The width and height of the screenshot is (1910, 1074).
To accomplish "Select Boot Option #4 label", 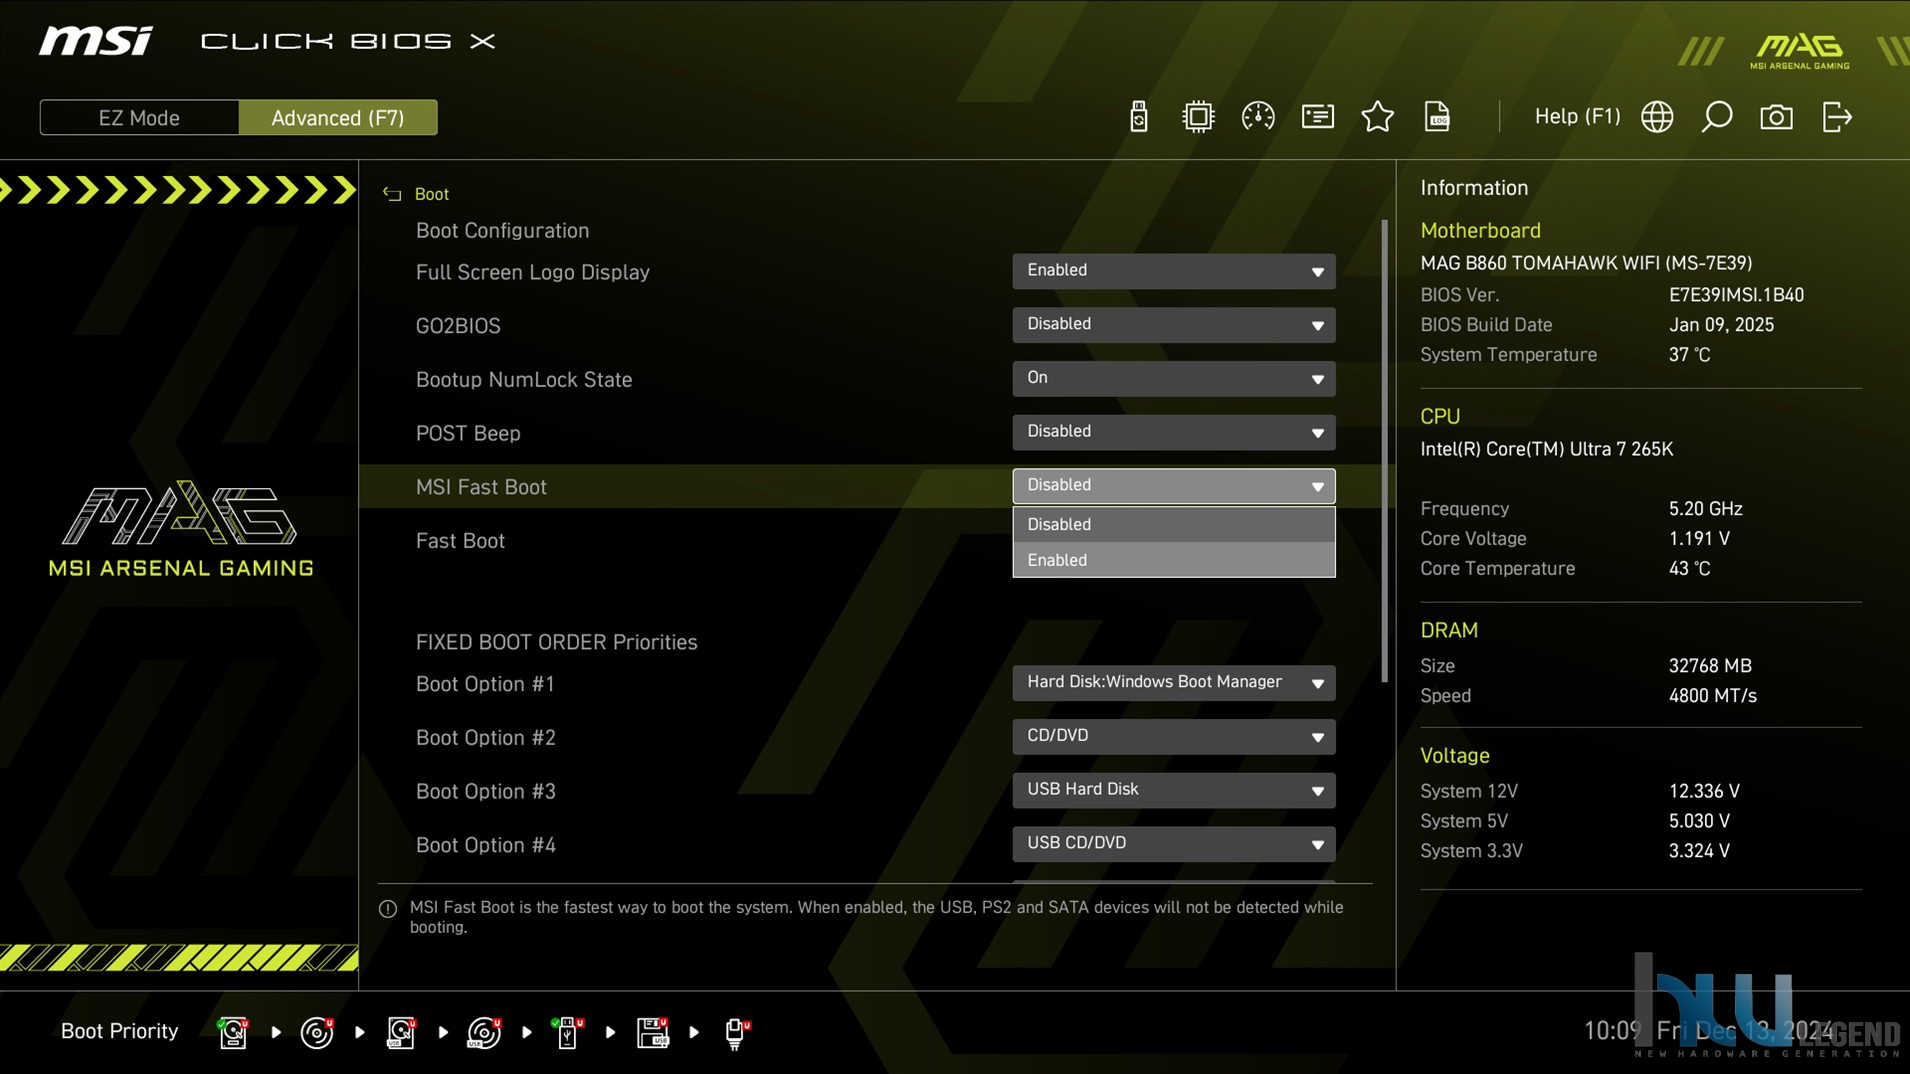I will click(x=486, y=845).
